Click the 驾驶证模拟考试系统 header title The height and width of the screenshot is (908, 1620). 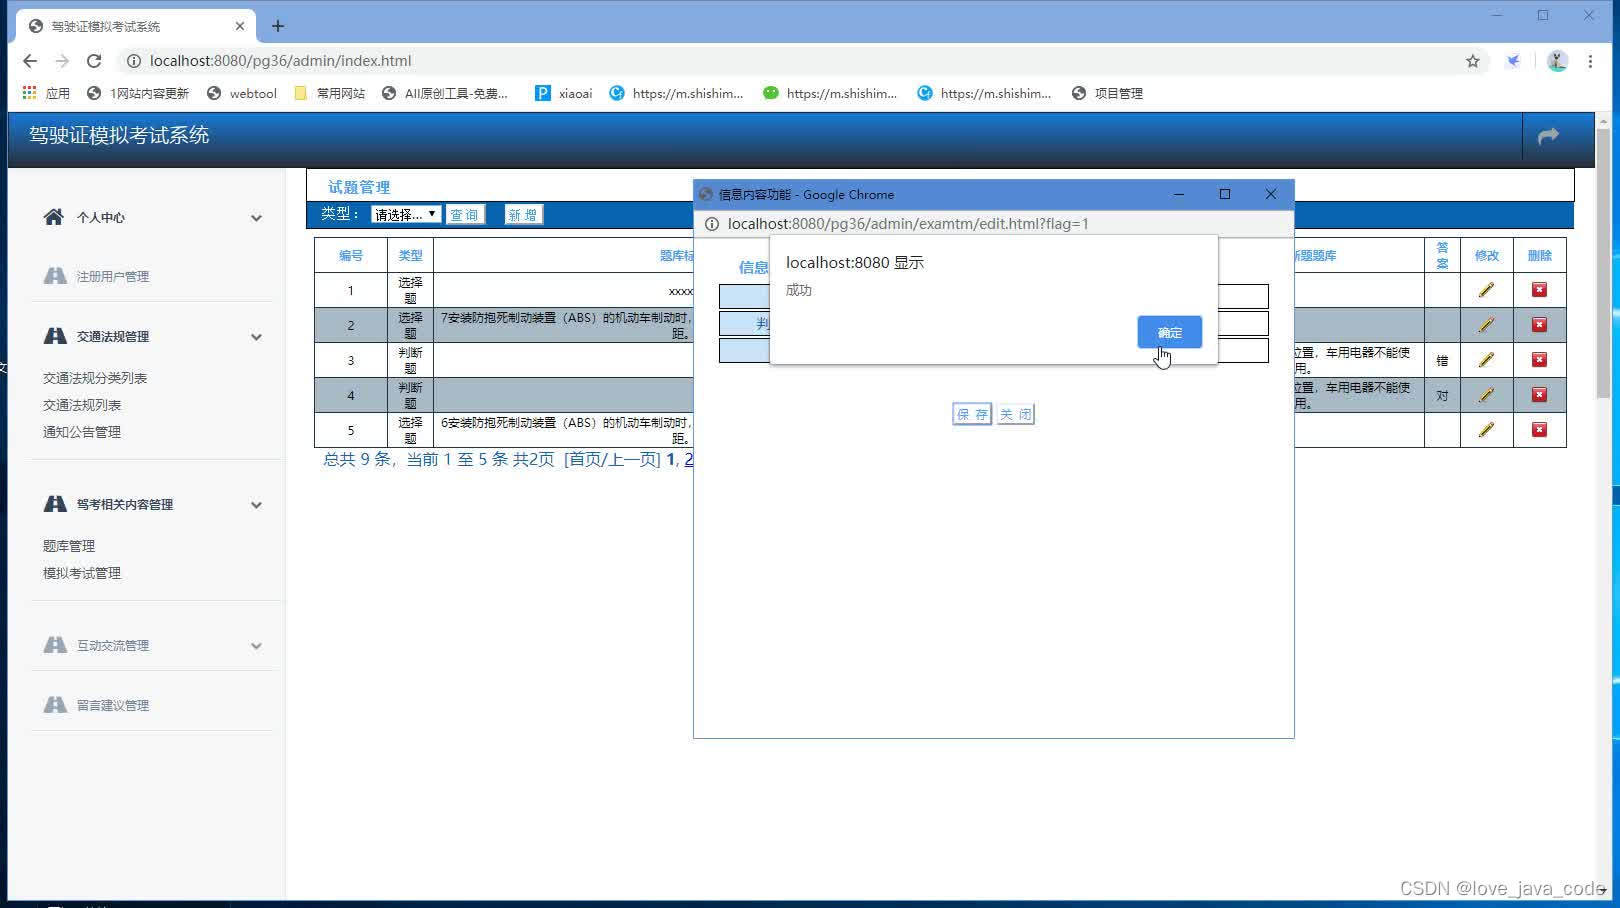click(x=119, y=135)
